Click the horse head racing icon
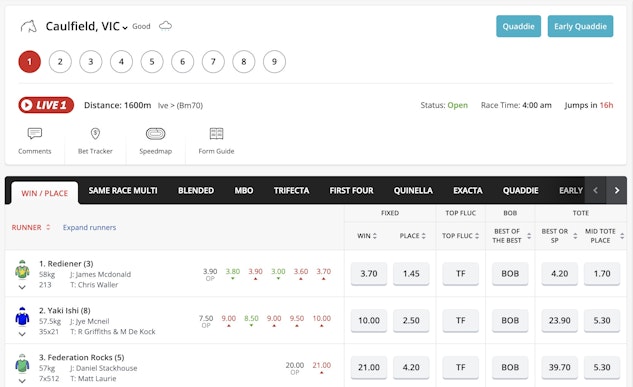The width and height of the screenshot is (633, 387). 29,27
